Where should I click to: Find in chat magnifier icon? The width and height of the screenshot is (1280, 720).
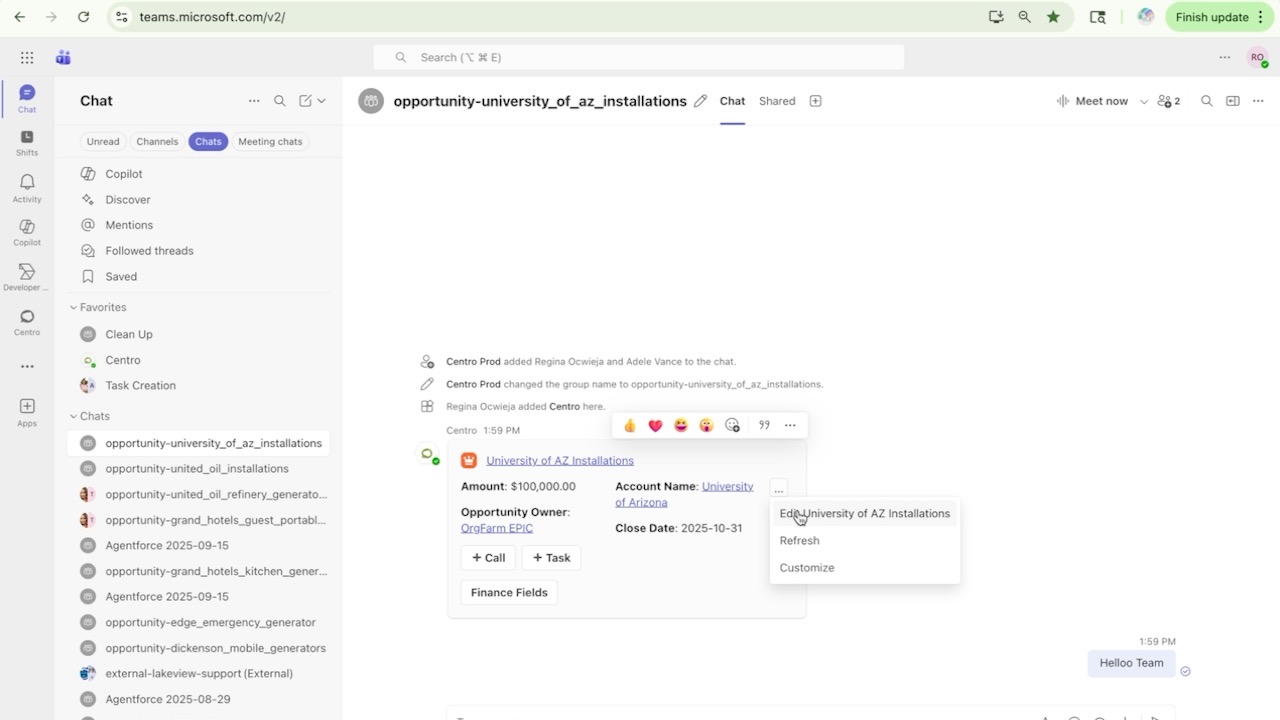(x=1207, y=101)
